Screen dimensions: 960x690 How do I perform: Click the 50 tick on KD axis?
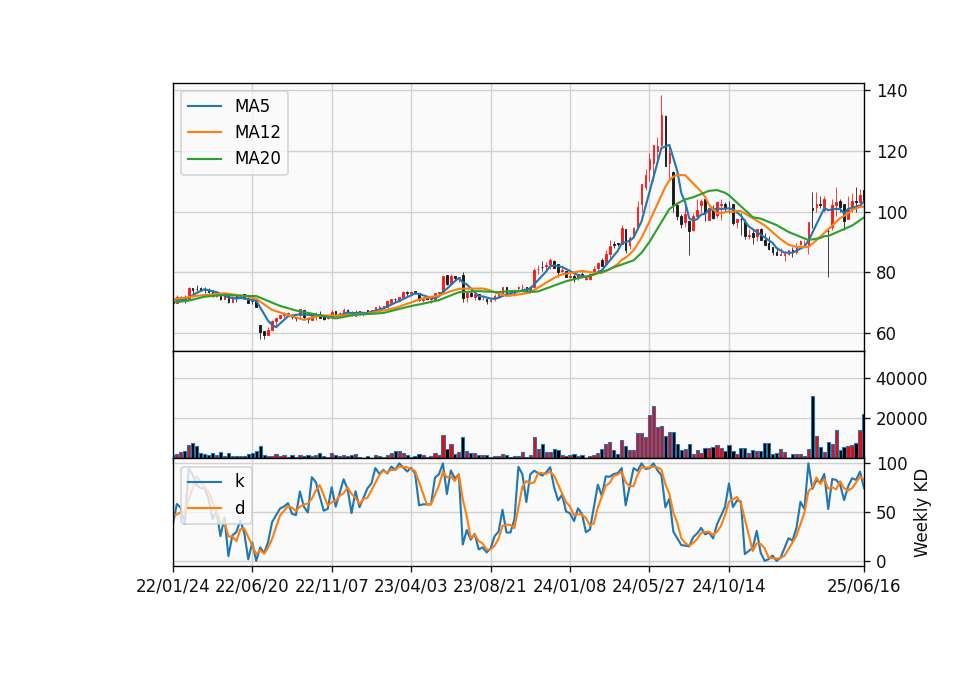click(887, 513)
